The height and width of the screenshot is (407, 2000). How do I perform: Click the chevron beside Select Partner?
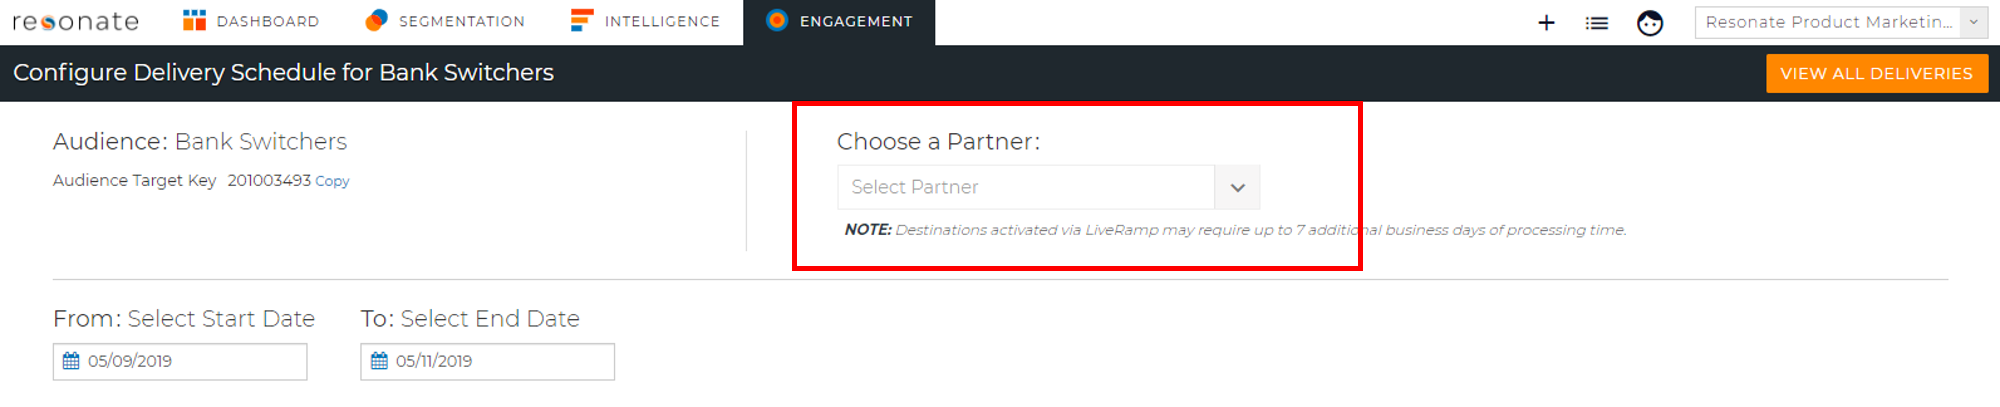pyautogui.click(x=1237, y=187)
